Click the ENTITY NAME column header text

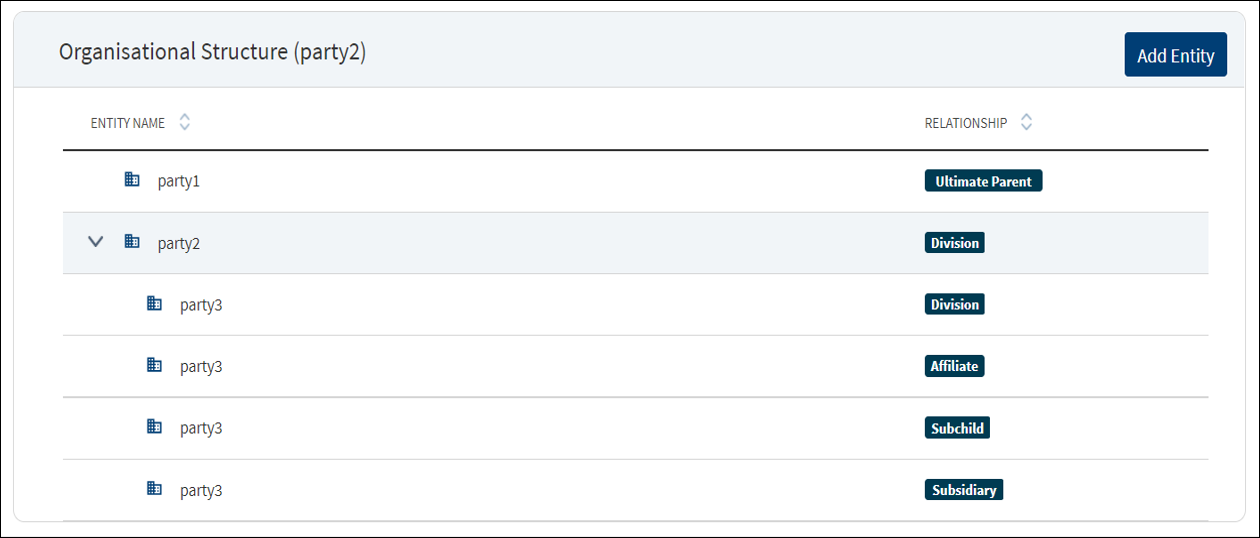[x=128, y=123]
